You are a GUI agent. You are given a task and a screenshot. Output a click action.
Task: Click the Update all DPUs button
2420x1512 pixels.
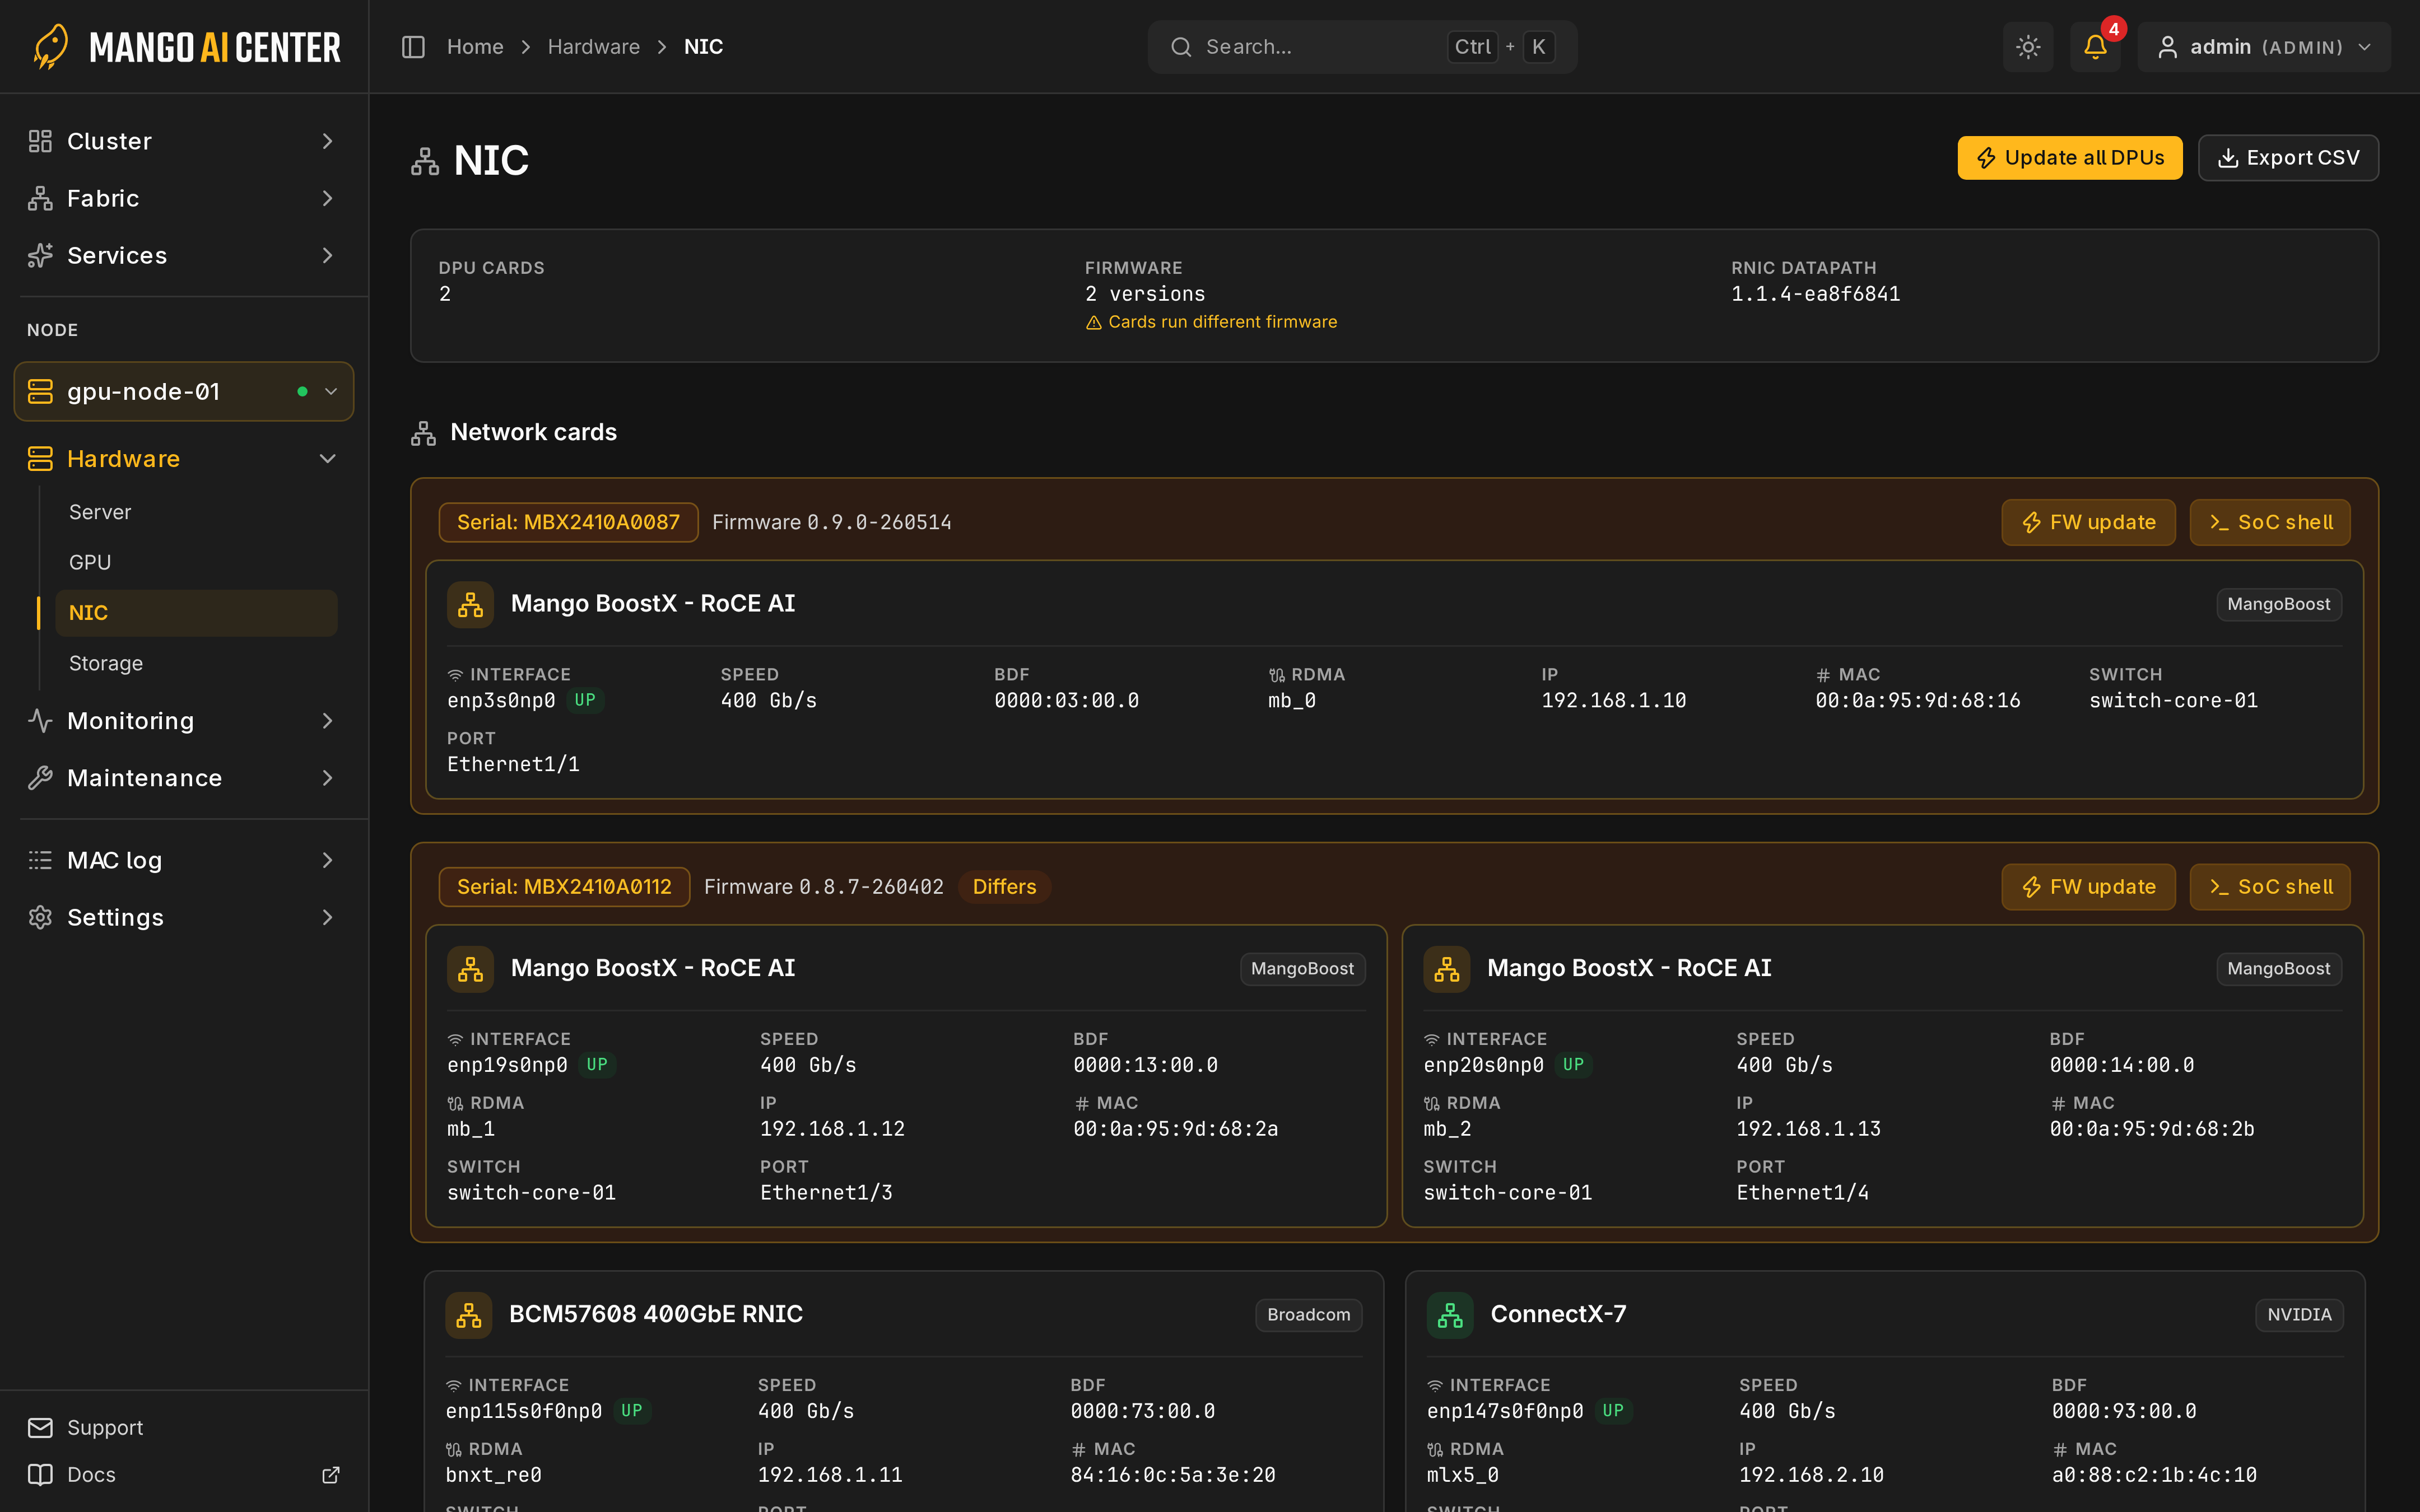pyautogui.click(x=2070, y=158)
